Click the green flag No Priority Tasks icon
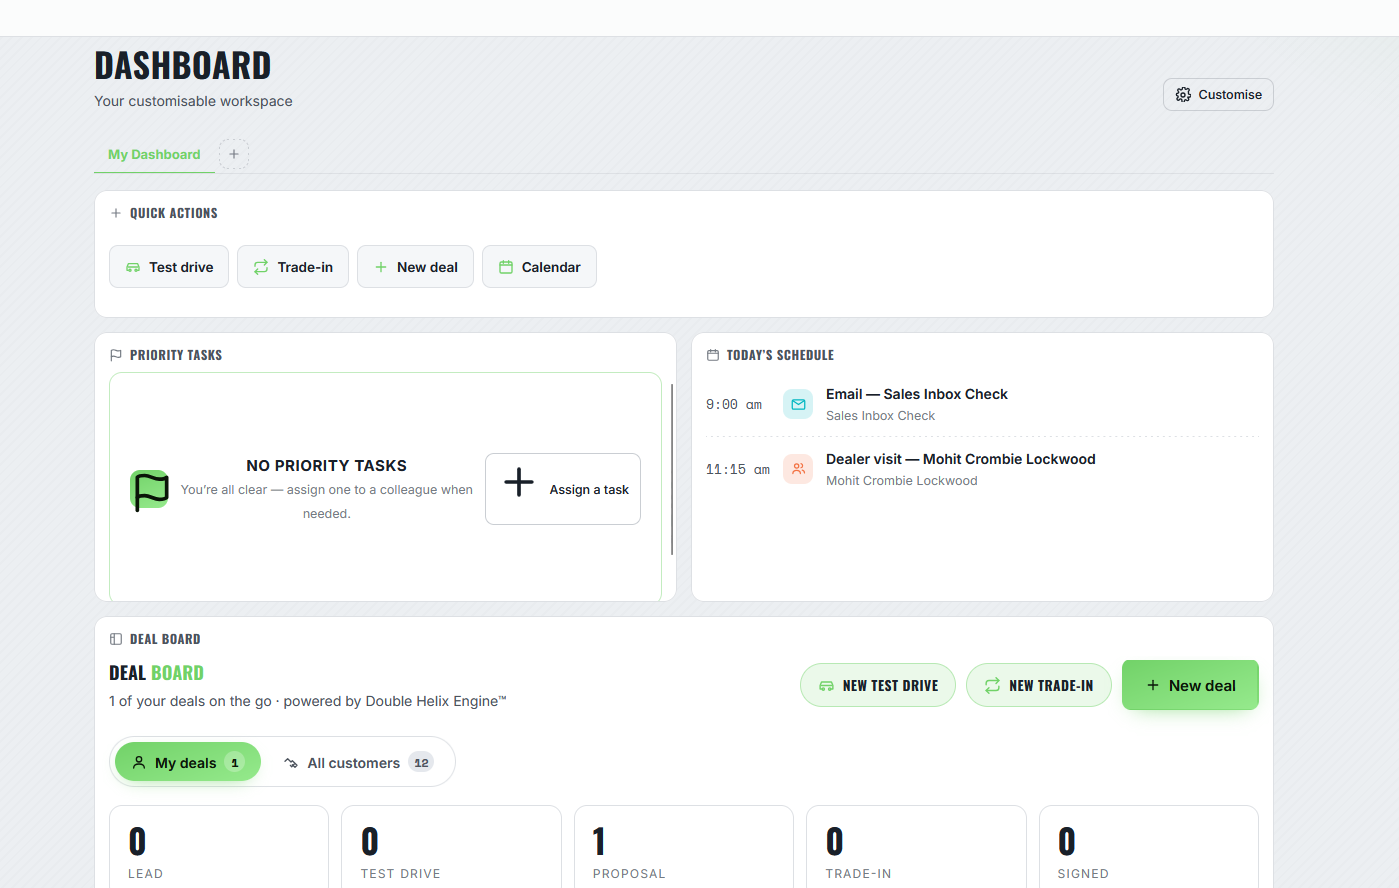 (x=150, y=490)
